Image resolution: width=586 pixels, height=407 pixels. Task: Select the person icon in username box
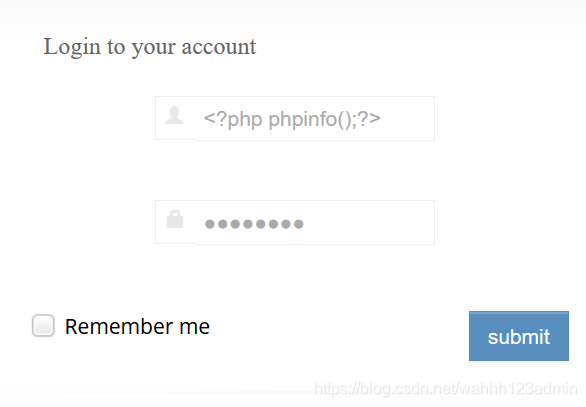[175, 115]
